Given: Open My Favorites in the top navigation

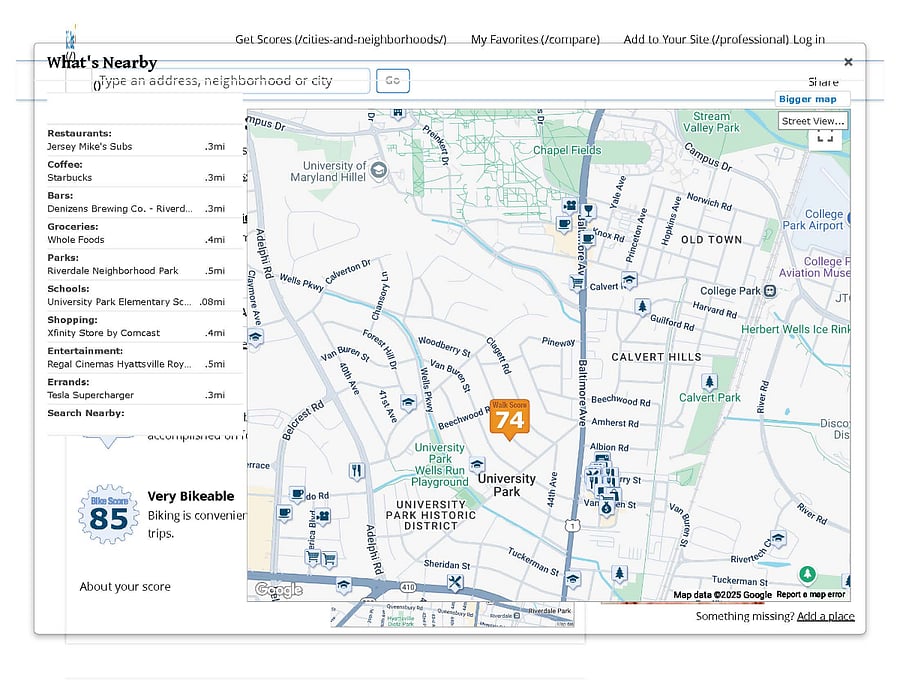Looking at the screenshot, I should [535, 40].
